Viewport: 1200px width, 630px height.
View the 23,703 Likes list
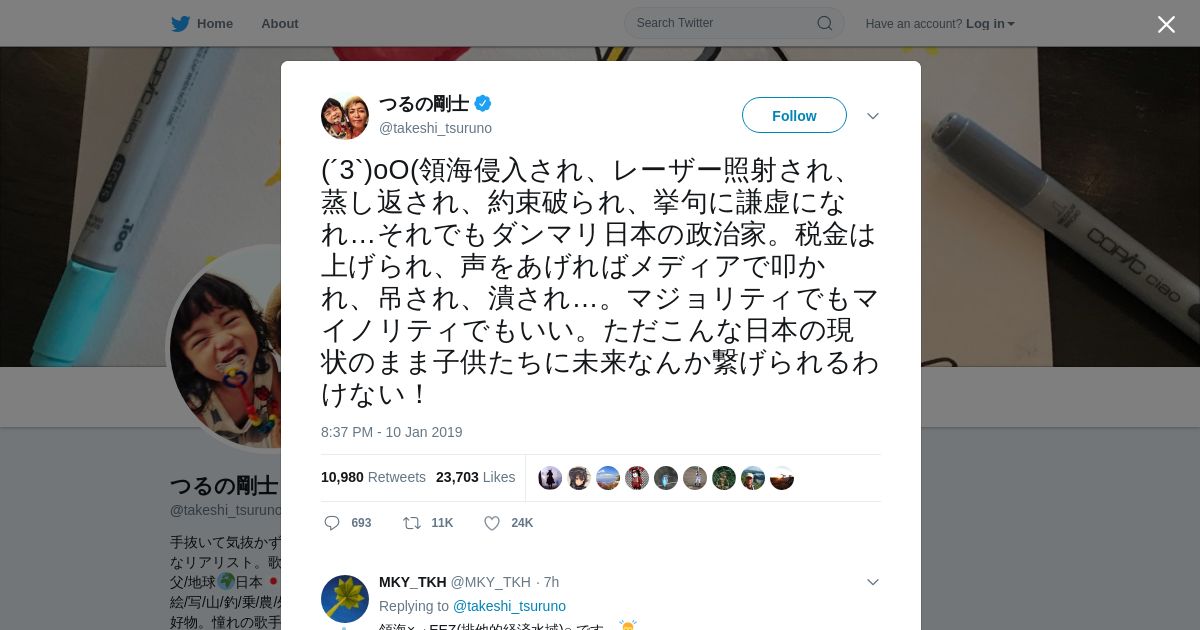tap(476, 477)
